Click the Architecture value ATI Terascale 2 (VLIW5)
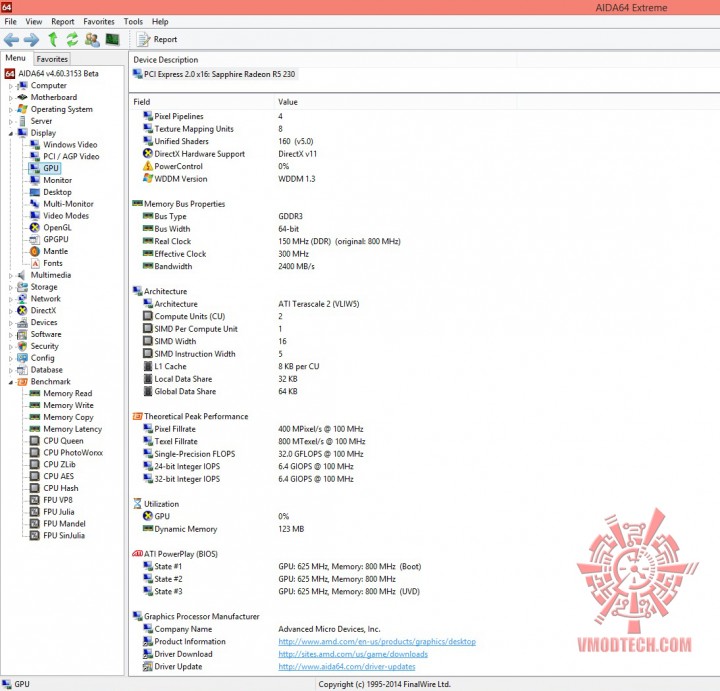720x691 pixels. click(x=319, y=303)
